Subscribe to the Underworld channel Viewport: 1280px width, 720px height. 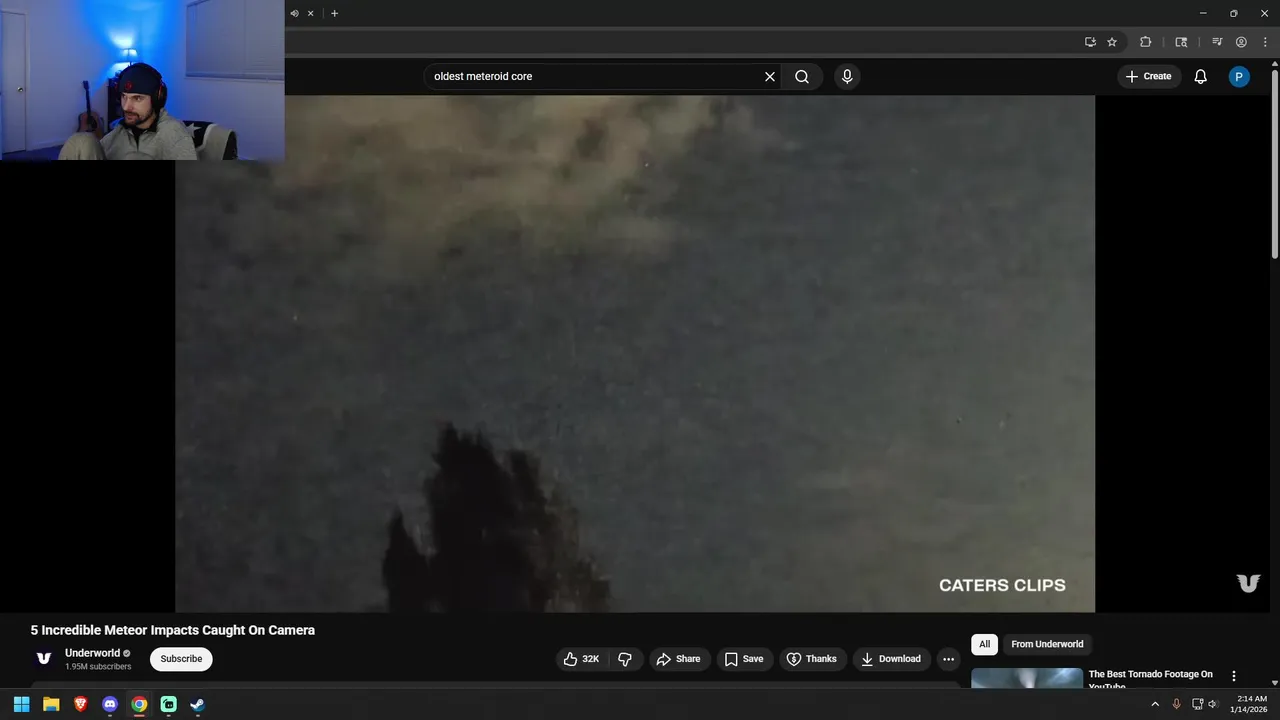coord(181,659)
